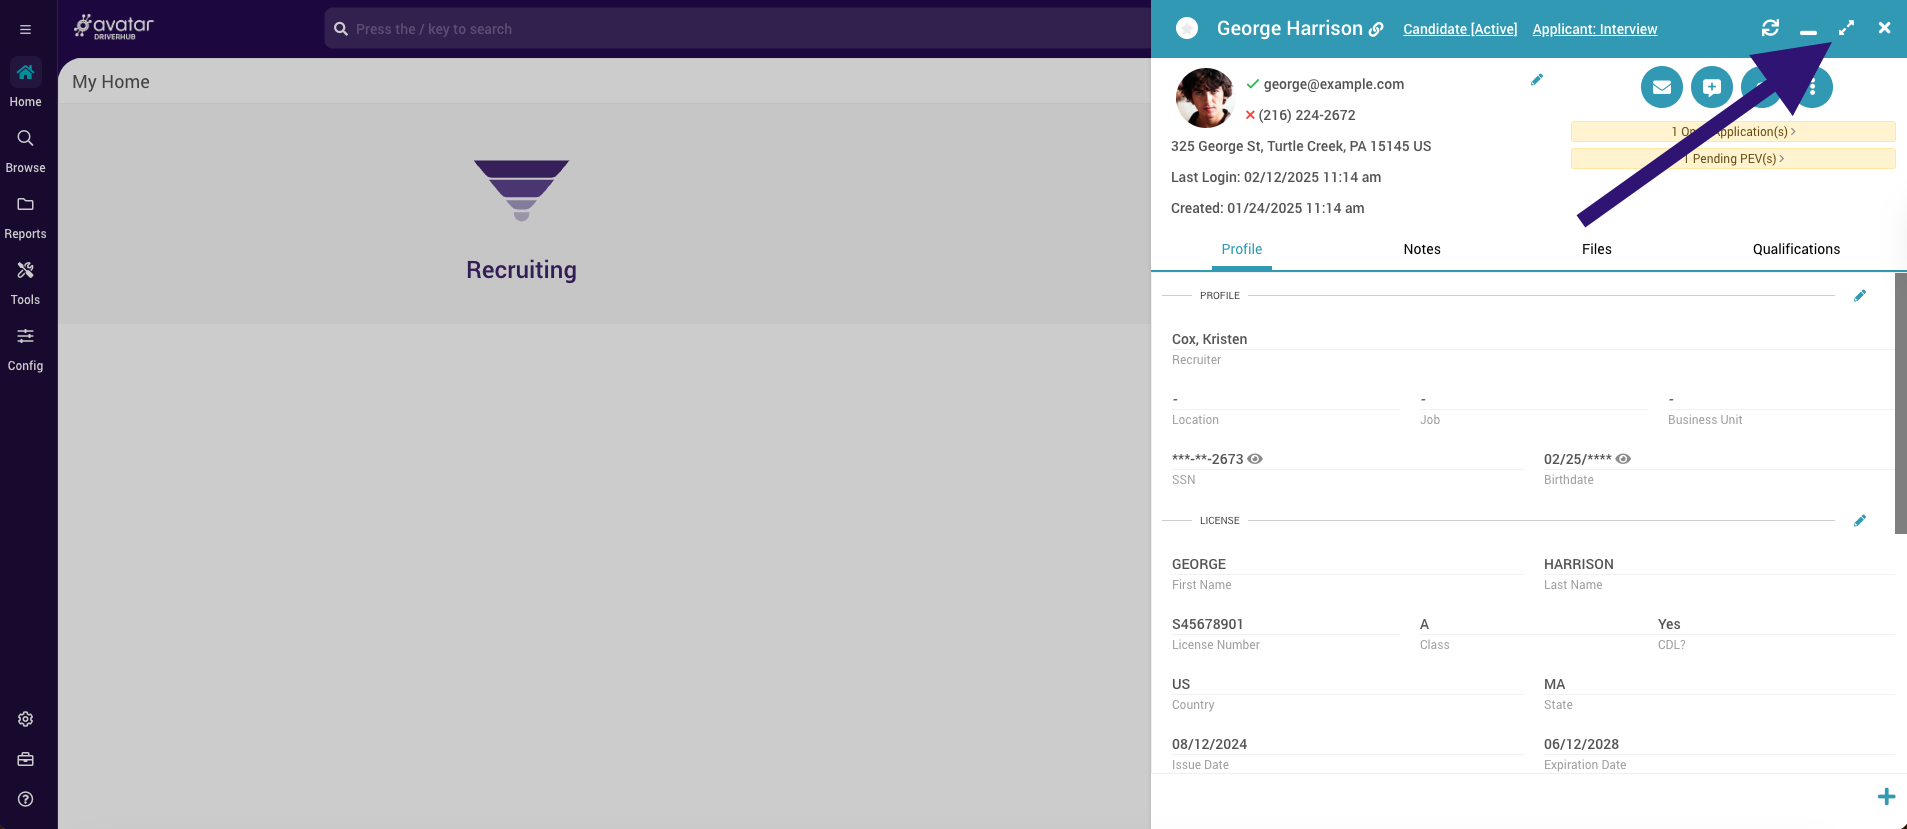The image size is (1907, 829).
Task: Edit contact info with pencil icon
Action: [1537, 80]
